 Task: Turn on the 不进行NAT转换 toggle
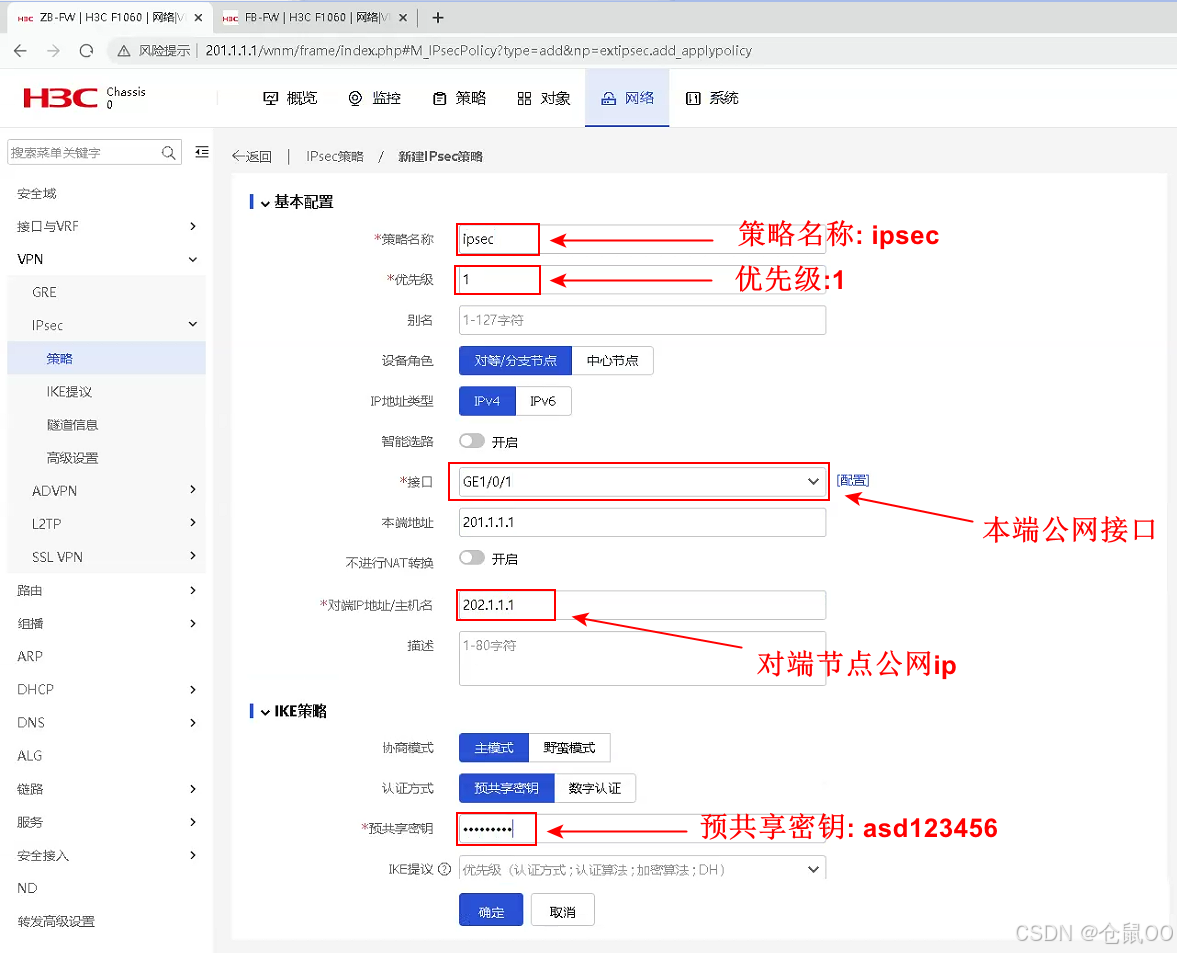[470, 558]
